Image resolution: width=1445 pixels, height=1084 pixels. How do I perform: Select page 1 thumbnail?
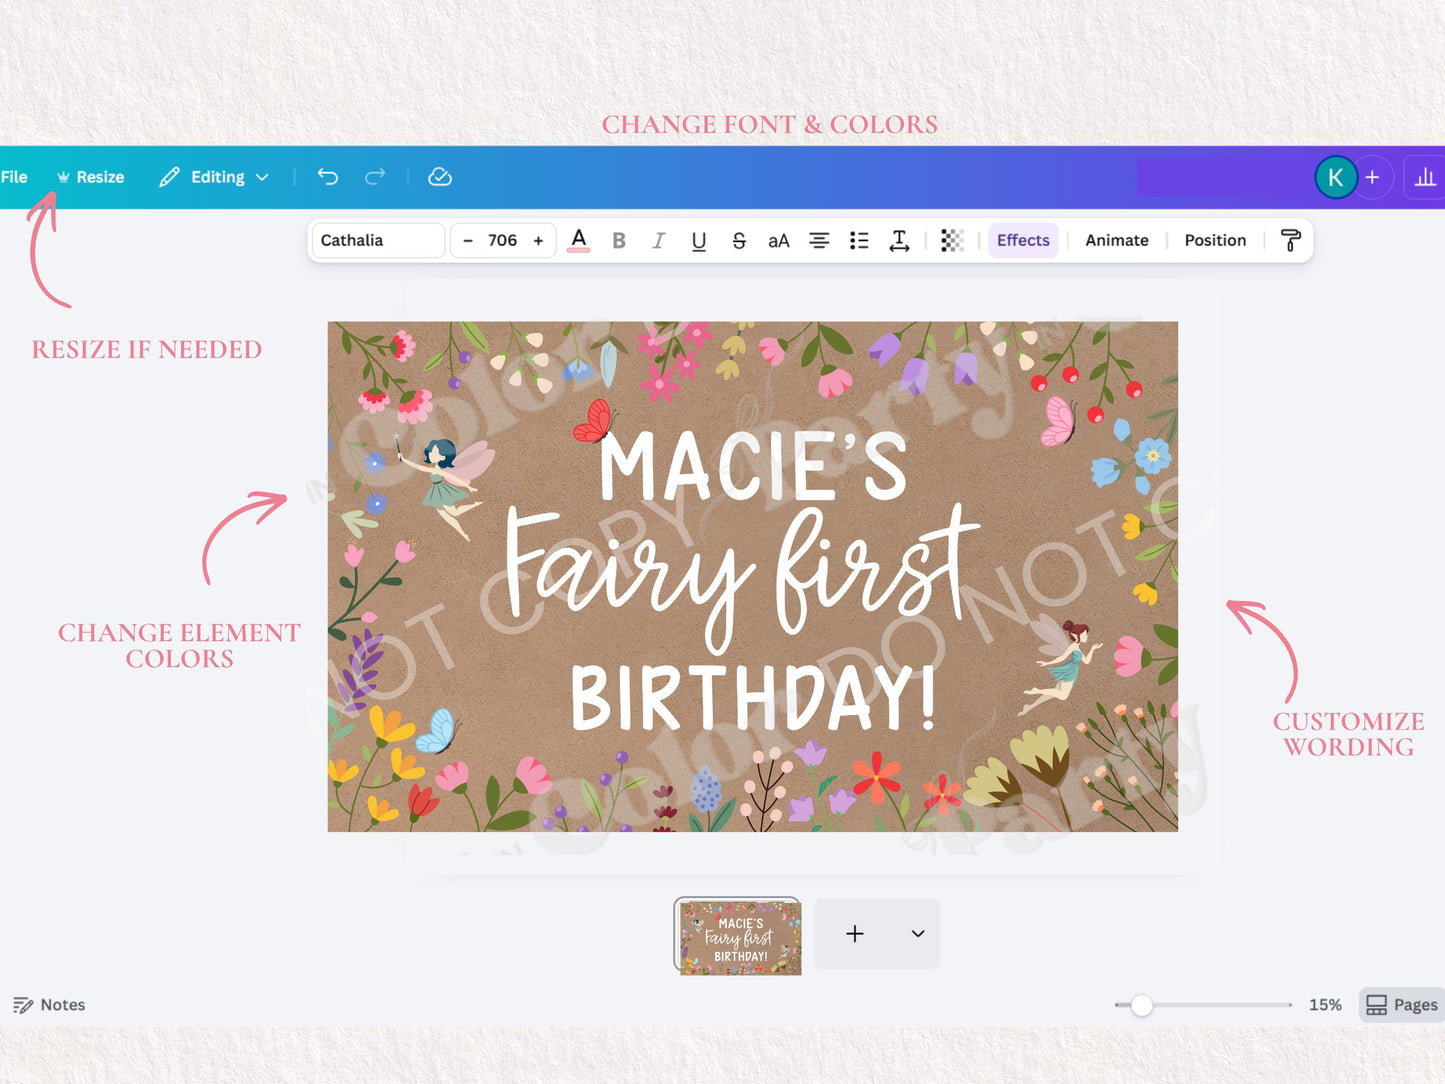(x=738, y=936)
